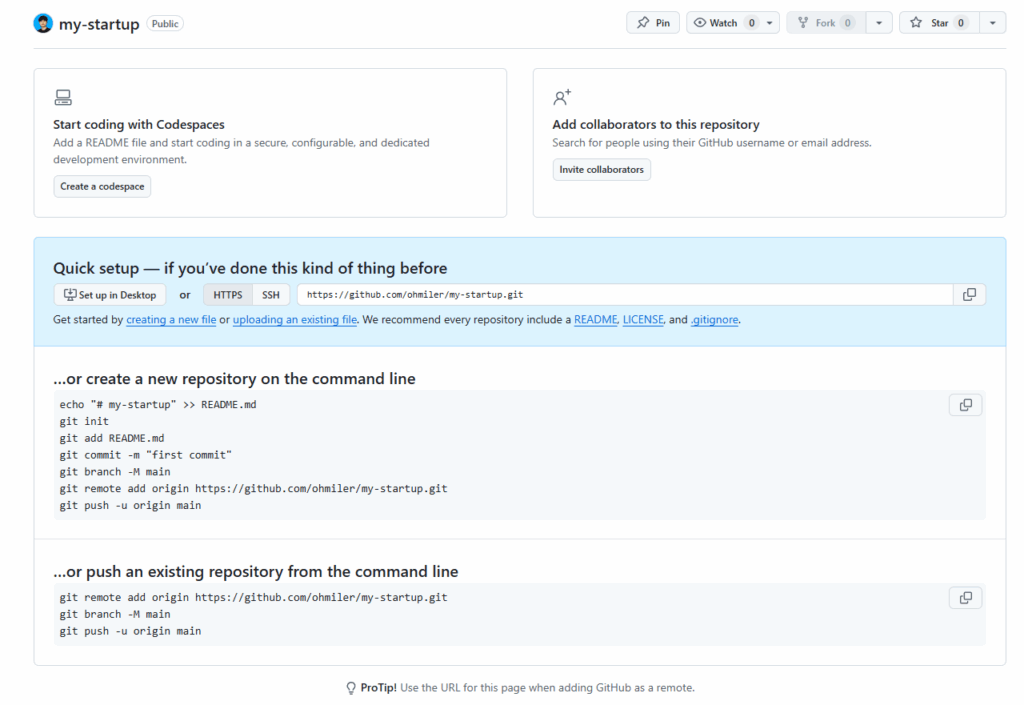Screen dimensions: 1024x705
Task: Open the uploading an existing file link
Action: pos(295,320)
